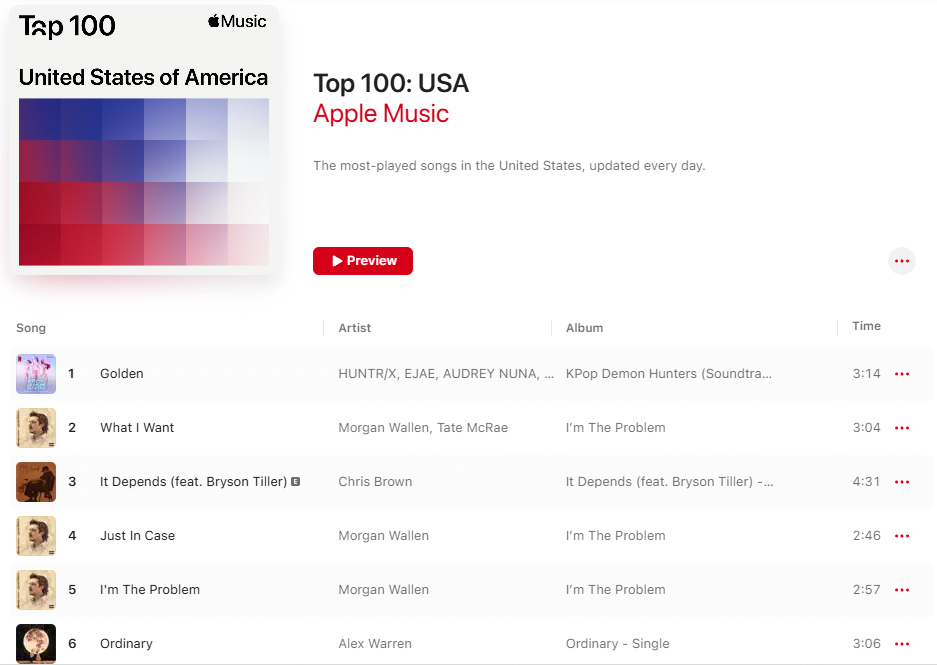
Task: Click the Artist column header
Action: 355,328
